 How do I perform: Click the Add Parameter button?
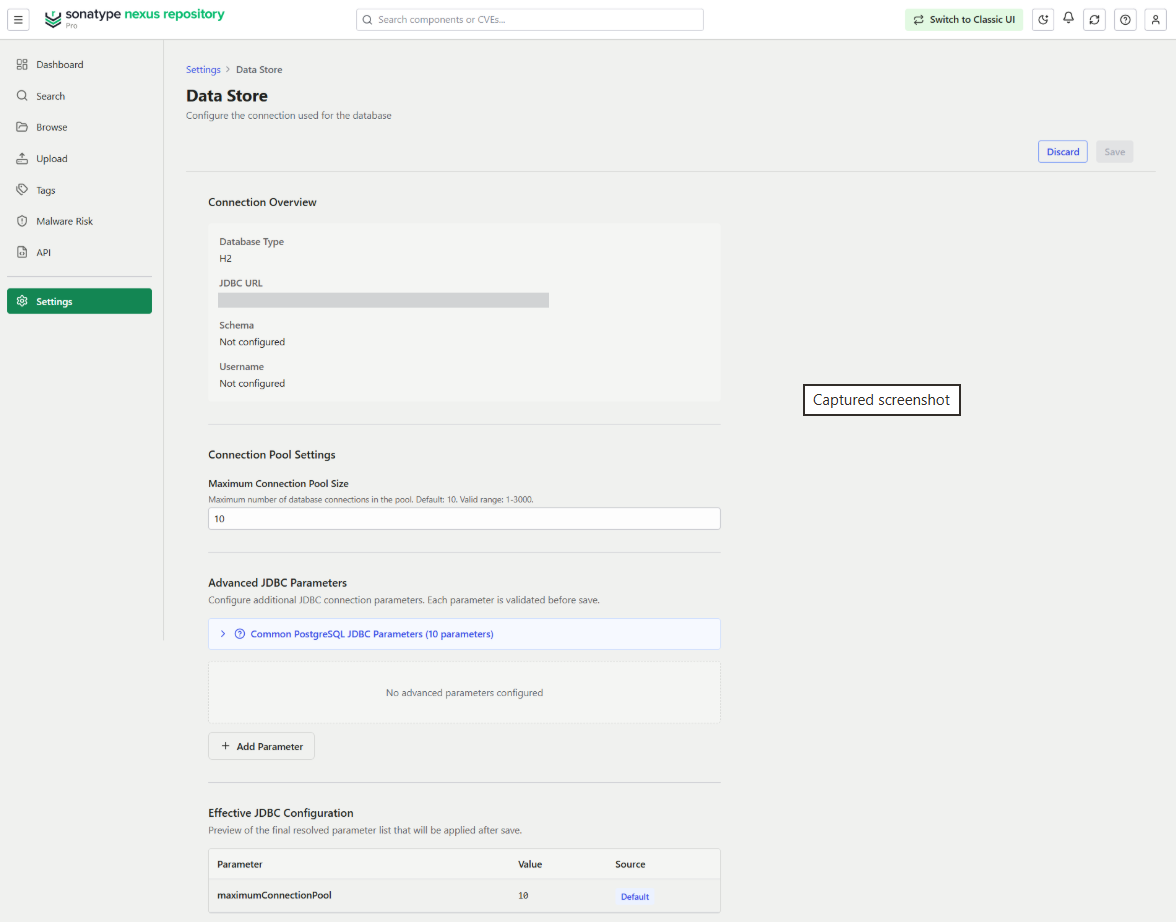coord(261,746)
